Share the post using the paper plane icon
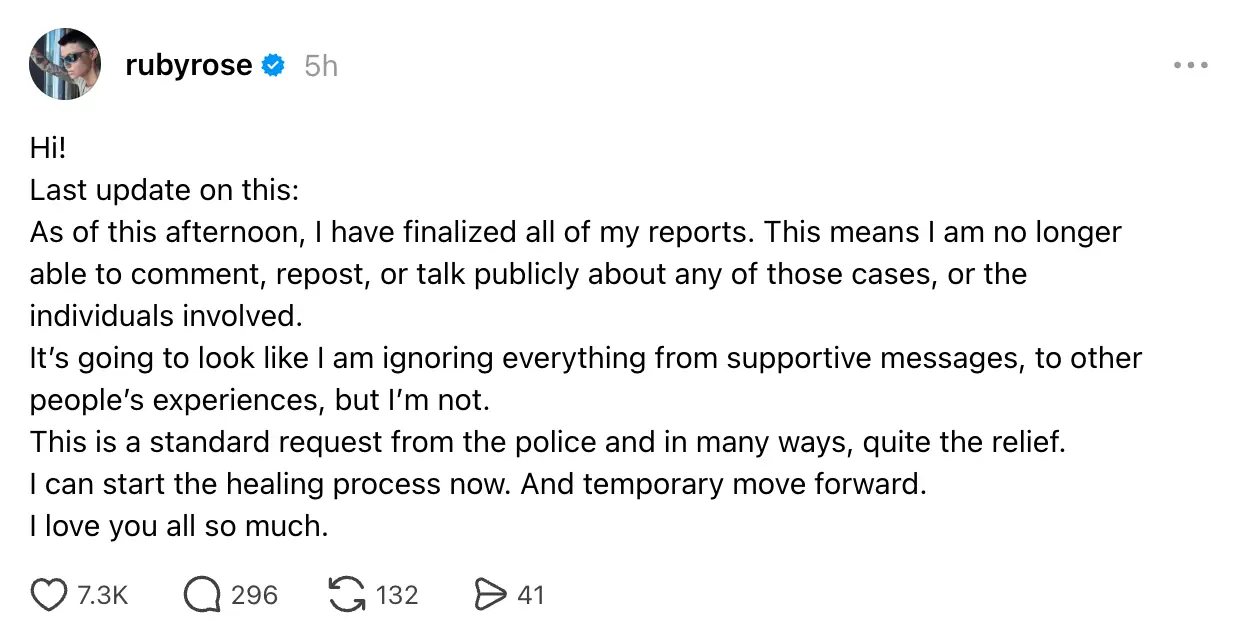Image resolution: width=1244 pixels, height=640 pixels. [x=491, y=594]
